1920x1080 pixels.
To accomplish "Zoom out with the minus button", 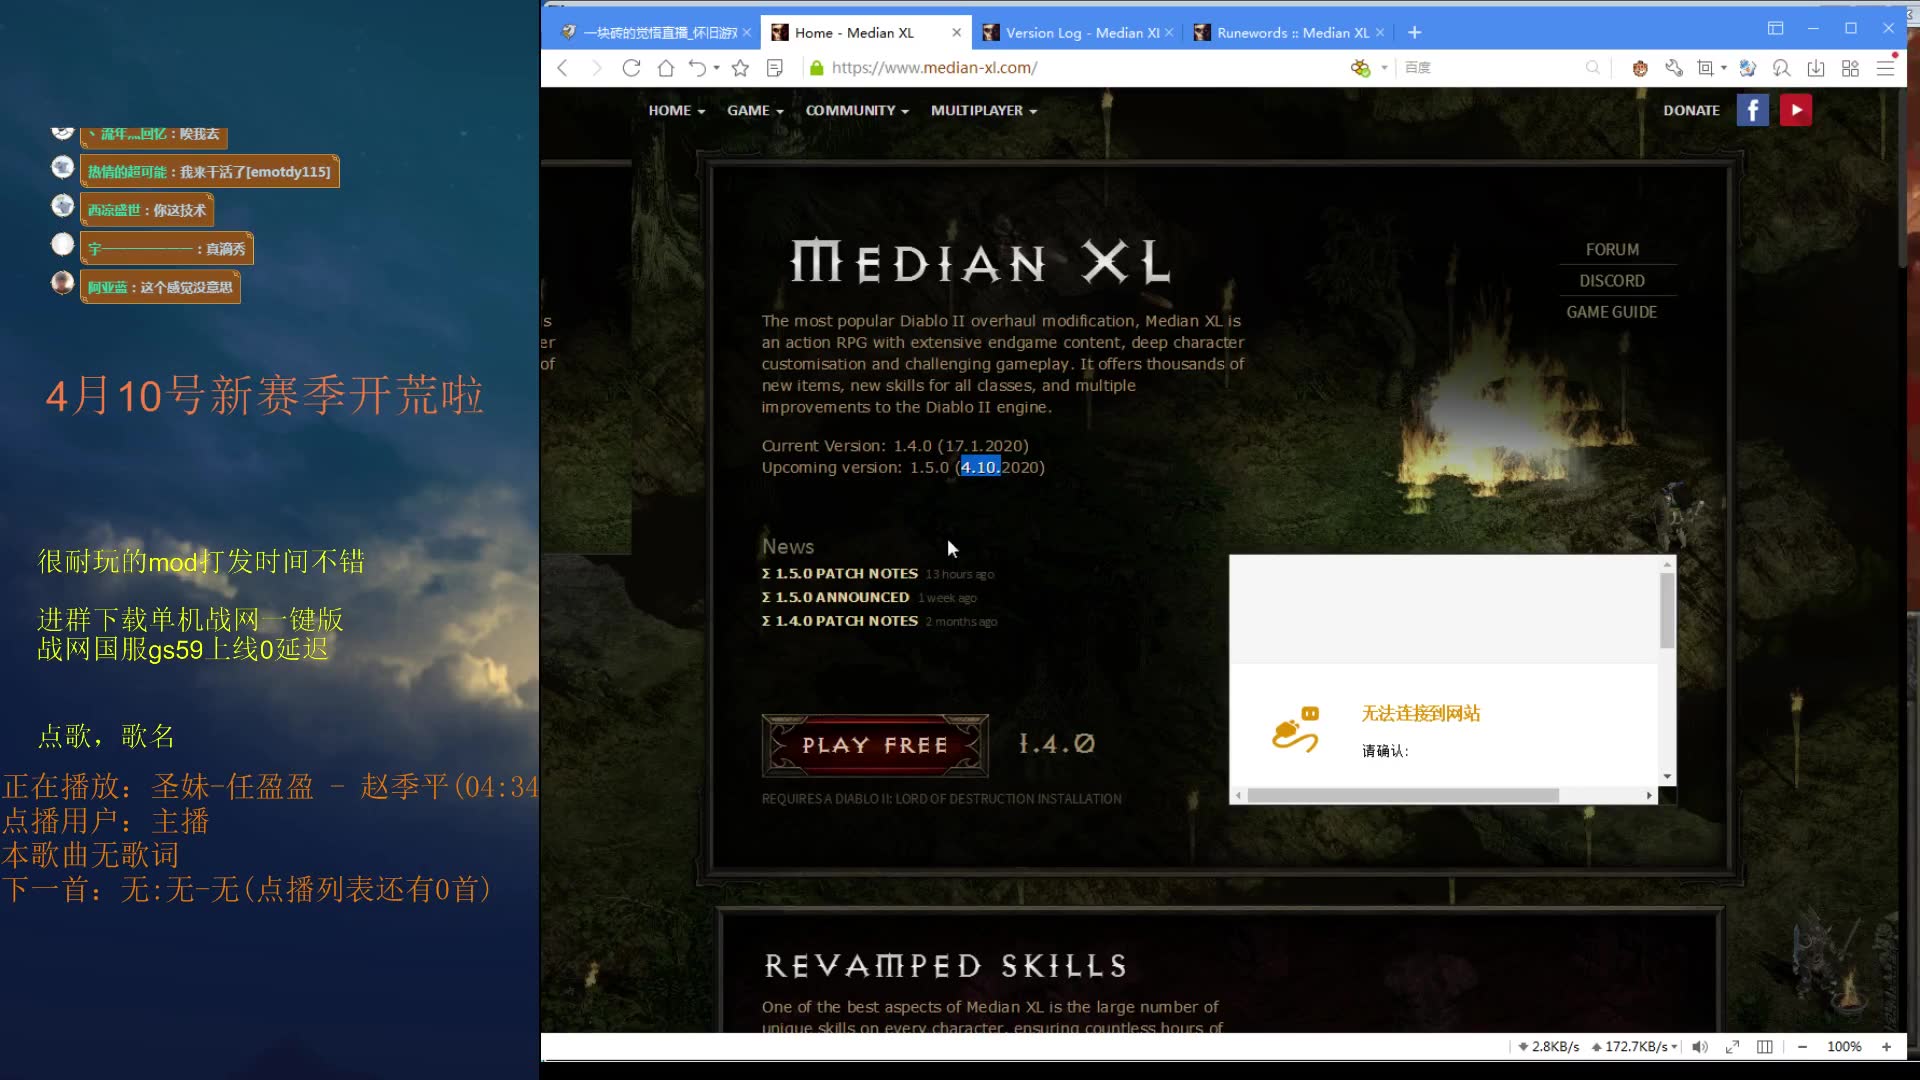I will pos(1803,1047).
